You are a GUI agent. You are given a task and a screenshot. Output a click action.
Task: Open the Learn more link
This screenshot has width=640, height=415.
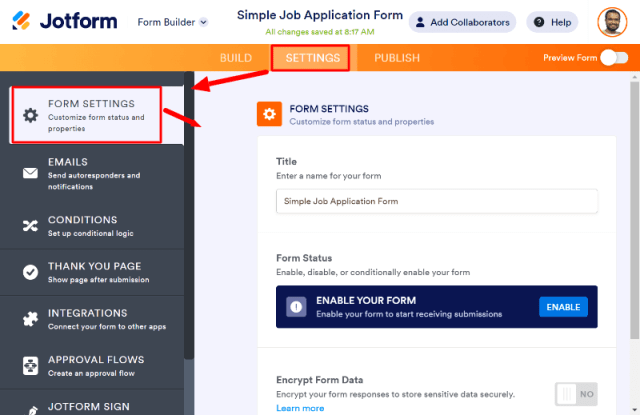(x=300, y=408)
